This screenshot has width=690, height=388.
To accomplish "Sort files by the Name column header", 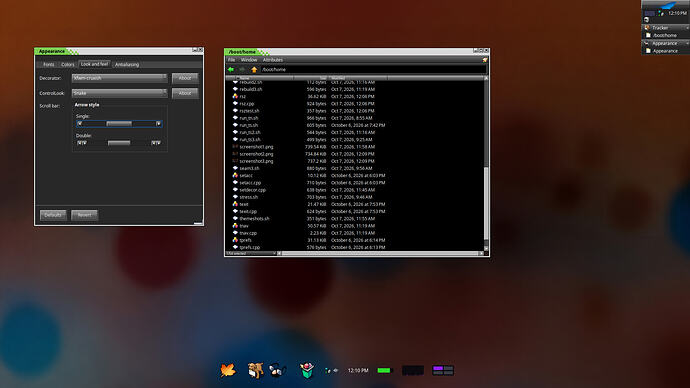I will coord(264,78).
